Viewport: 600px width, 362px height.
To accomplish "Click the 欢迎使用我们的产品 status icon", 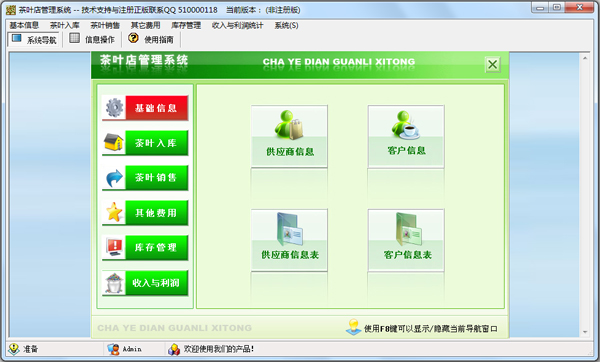I will tap(174, 349).
